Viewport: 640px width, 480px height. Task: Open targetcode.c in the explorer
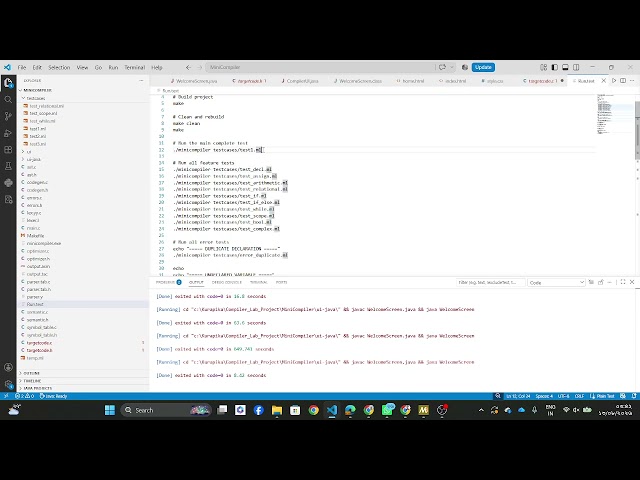coord(39,342)
